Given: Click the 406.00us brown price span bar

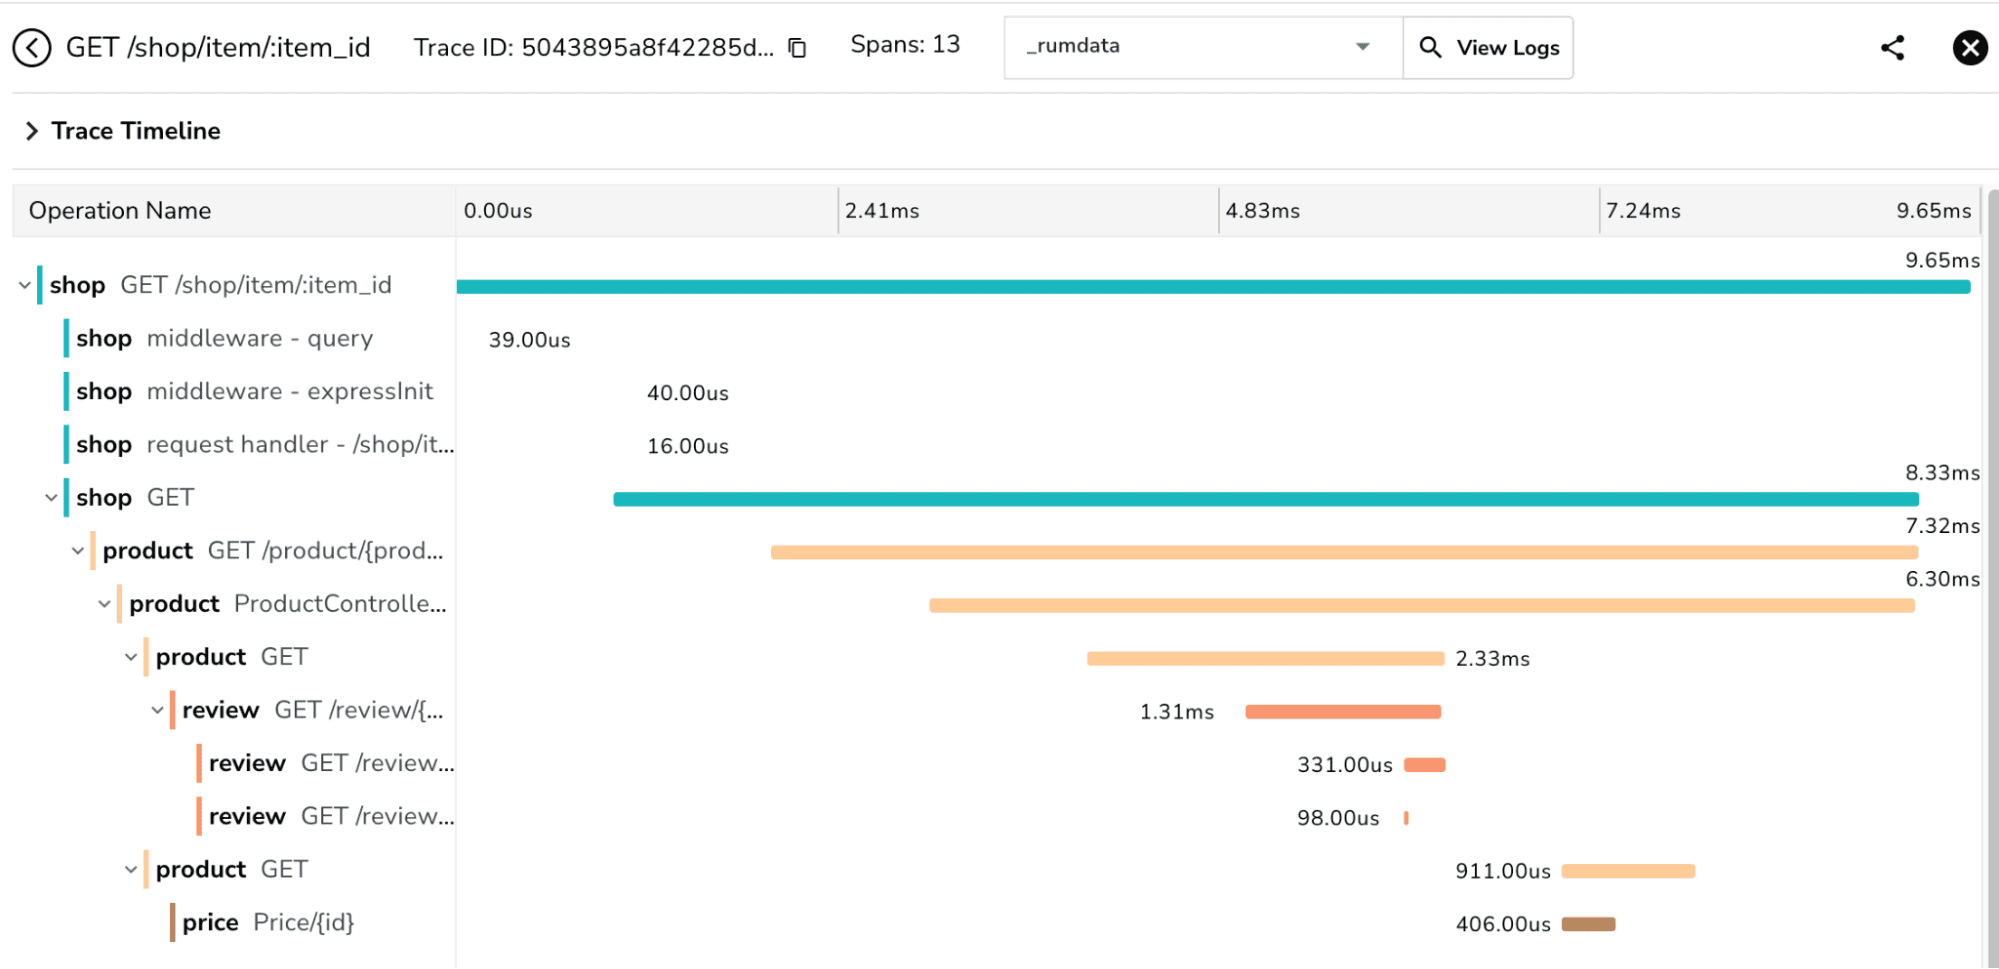Looking at the screenshot, I should click(x=1588, y=924).
